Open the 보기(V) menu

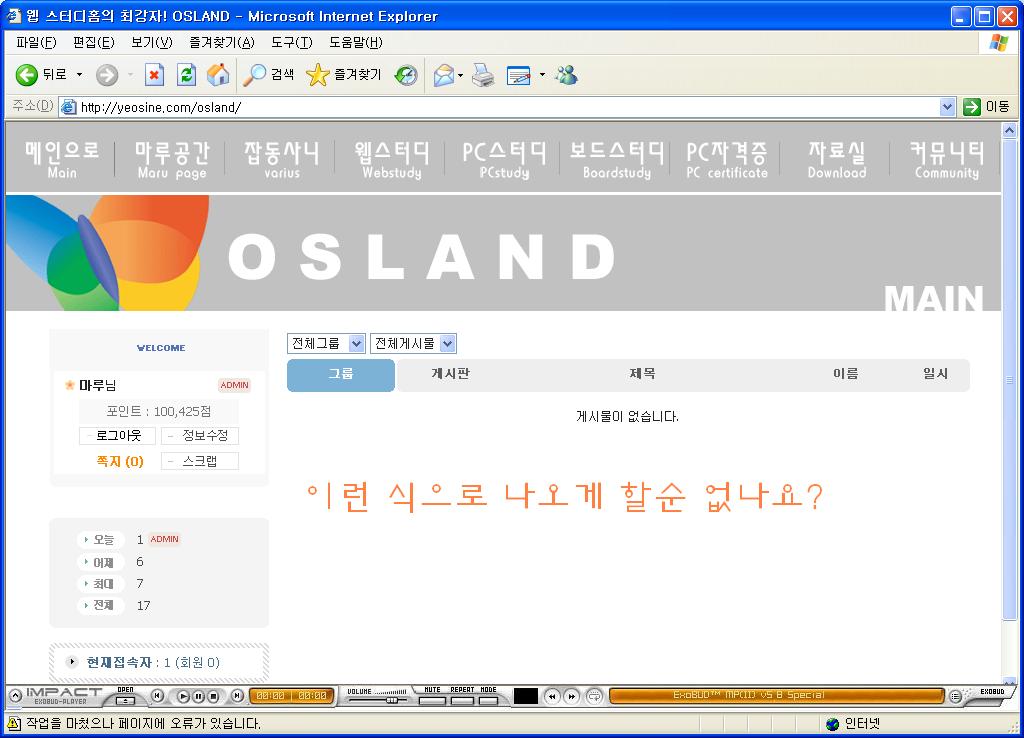(151, 42)
